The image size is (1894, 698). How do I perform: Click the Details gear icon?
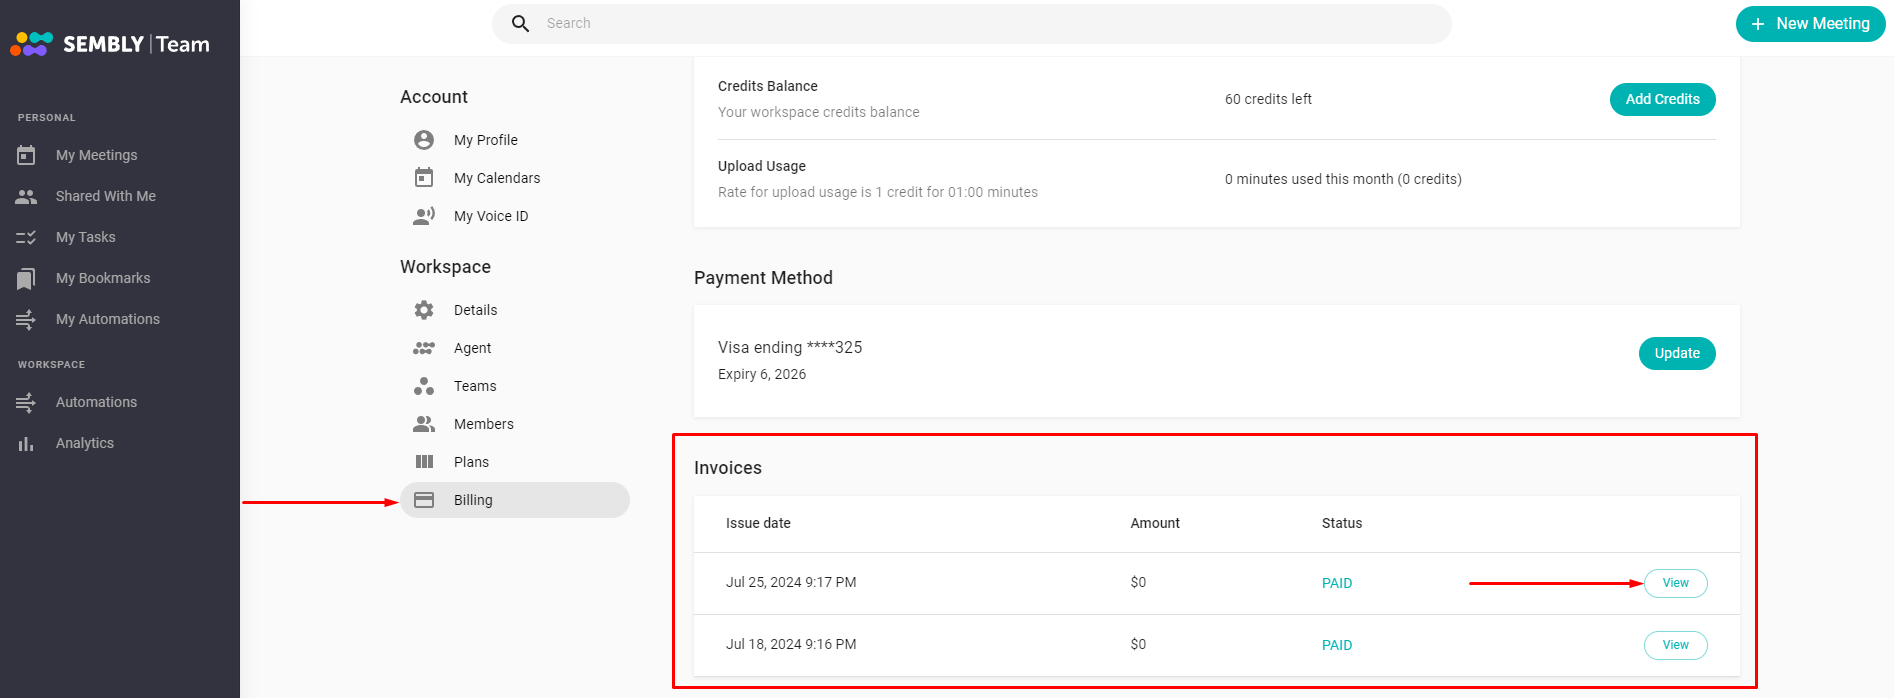pos(424,310)
